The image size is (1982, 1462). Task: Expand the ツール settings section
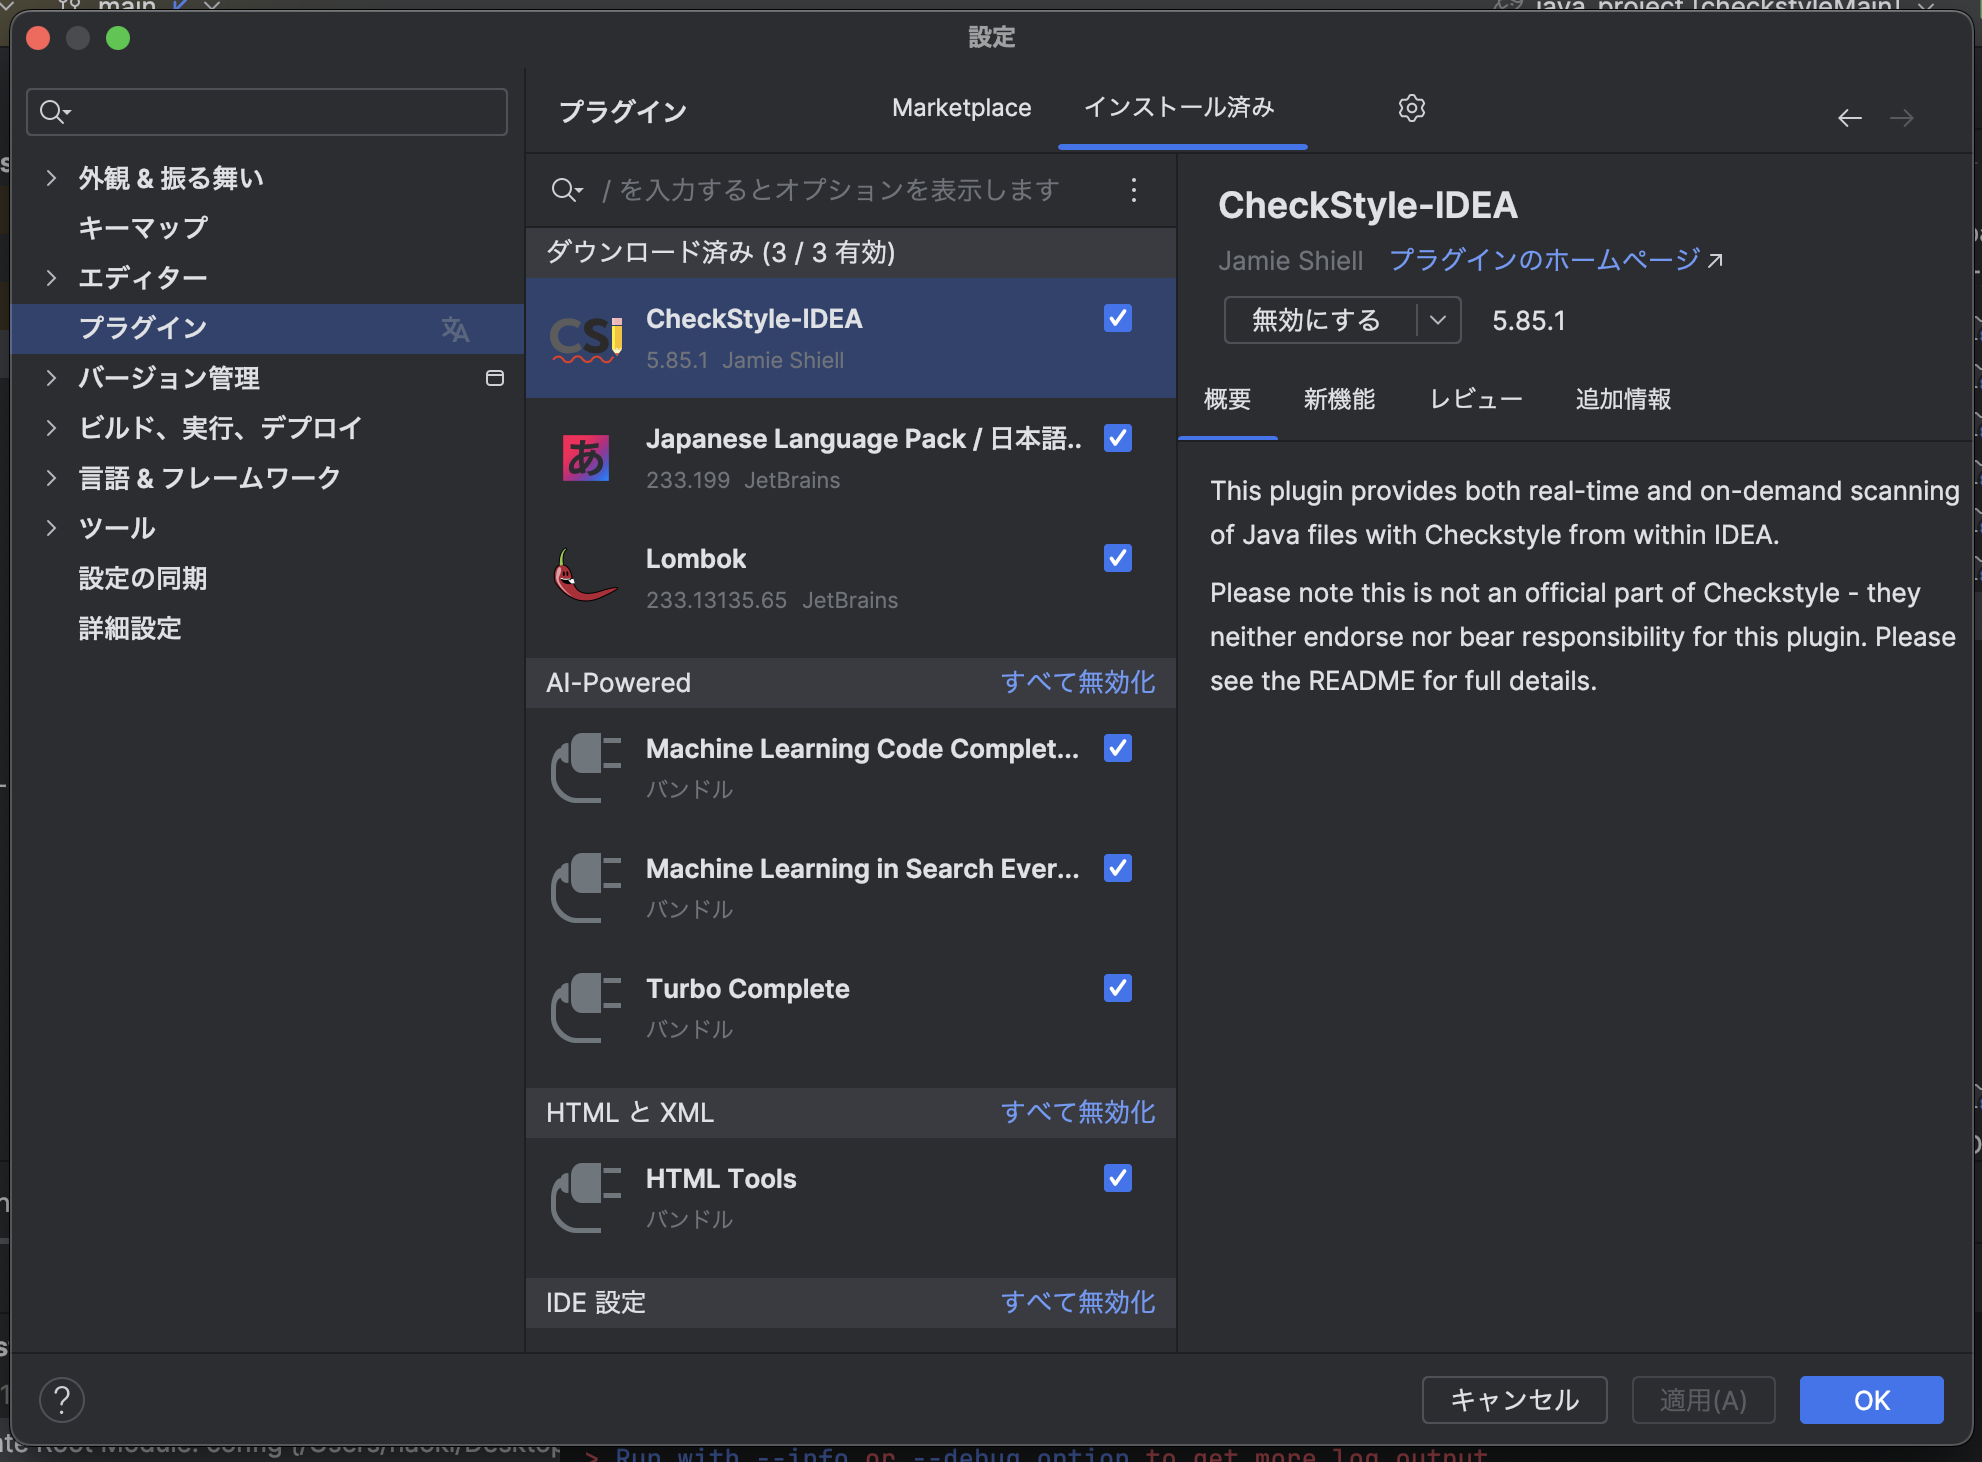tap(52, 527)
